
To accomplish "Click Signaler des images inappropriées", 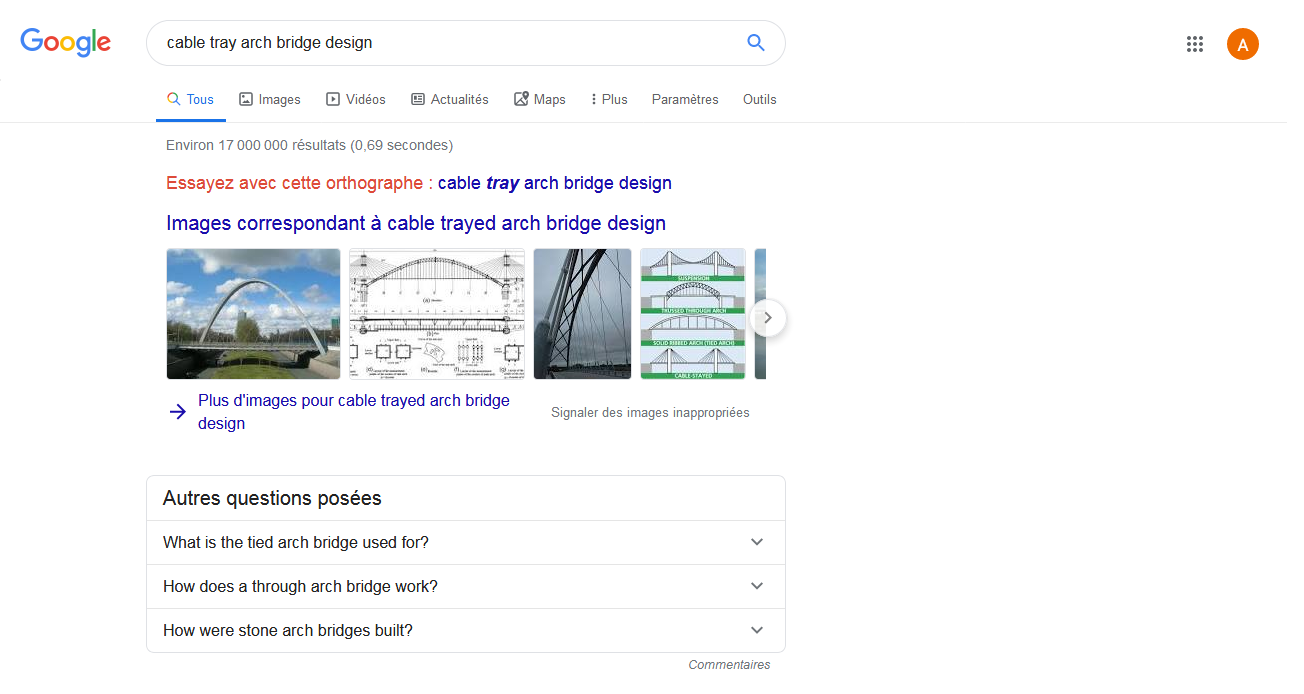I will 650,412.
